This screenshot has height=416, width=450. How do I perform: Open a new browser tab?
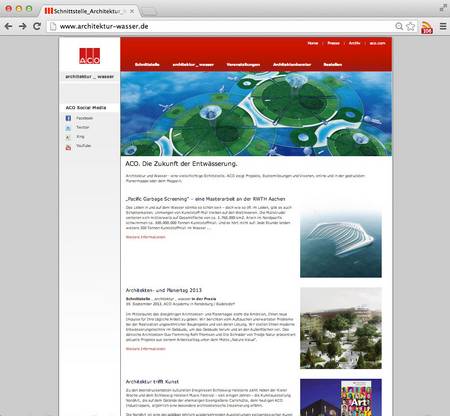(149, 12)
